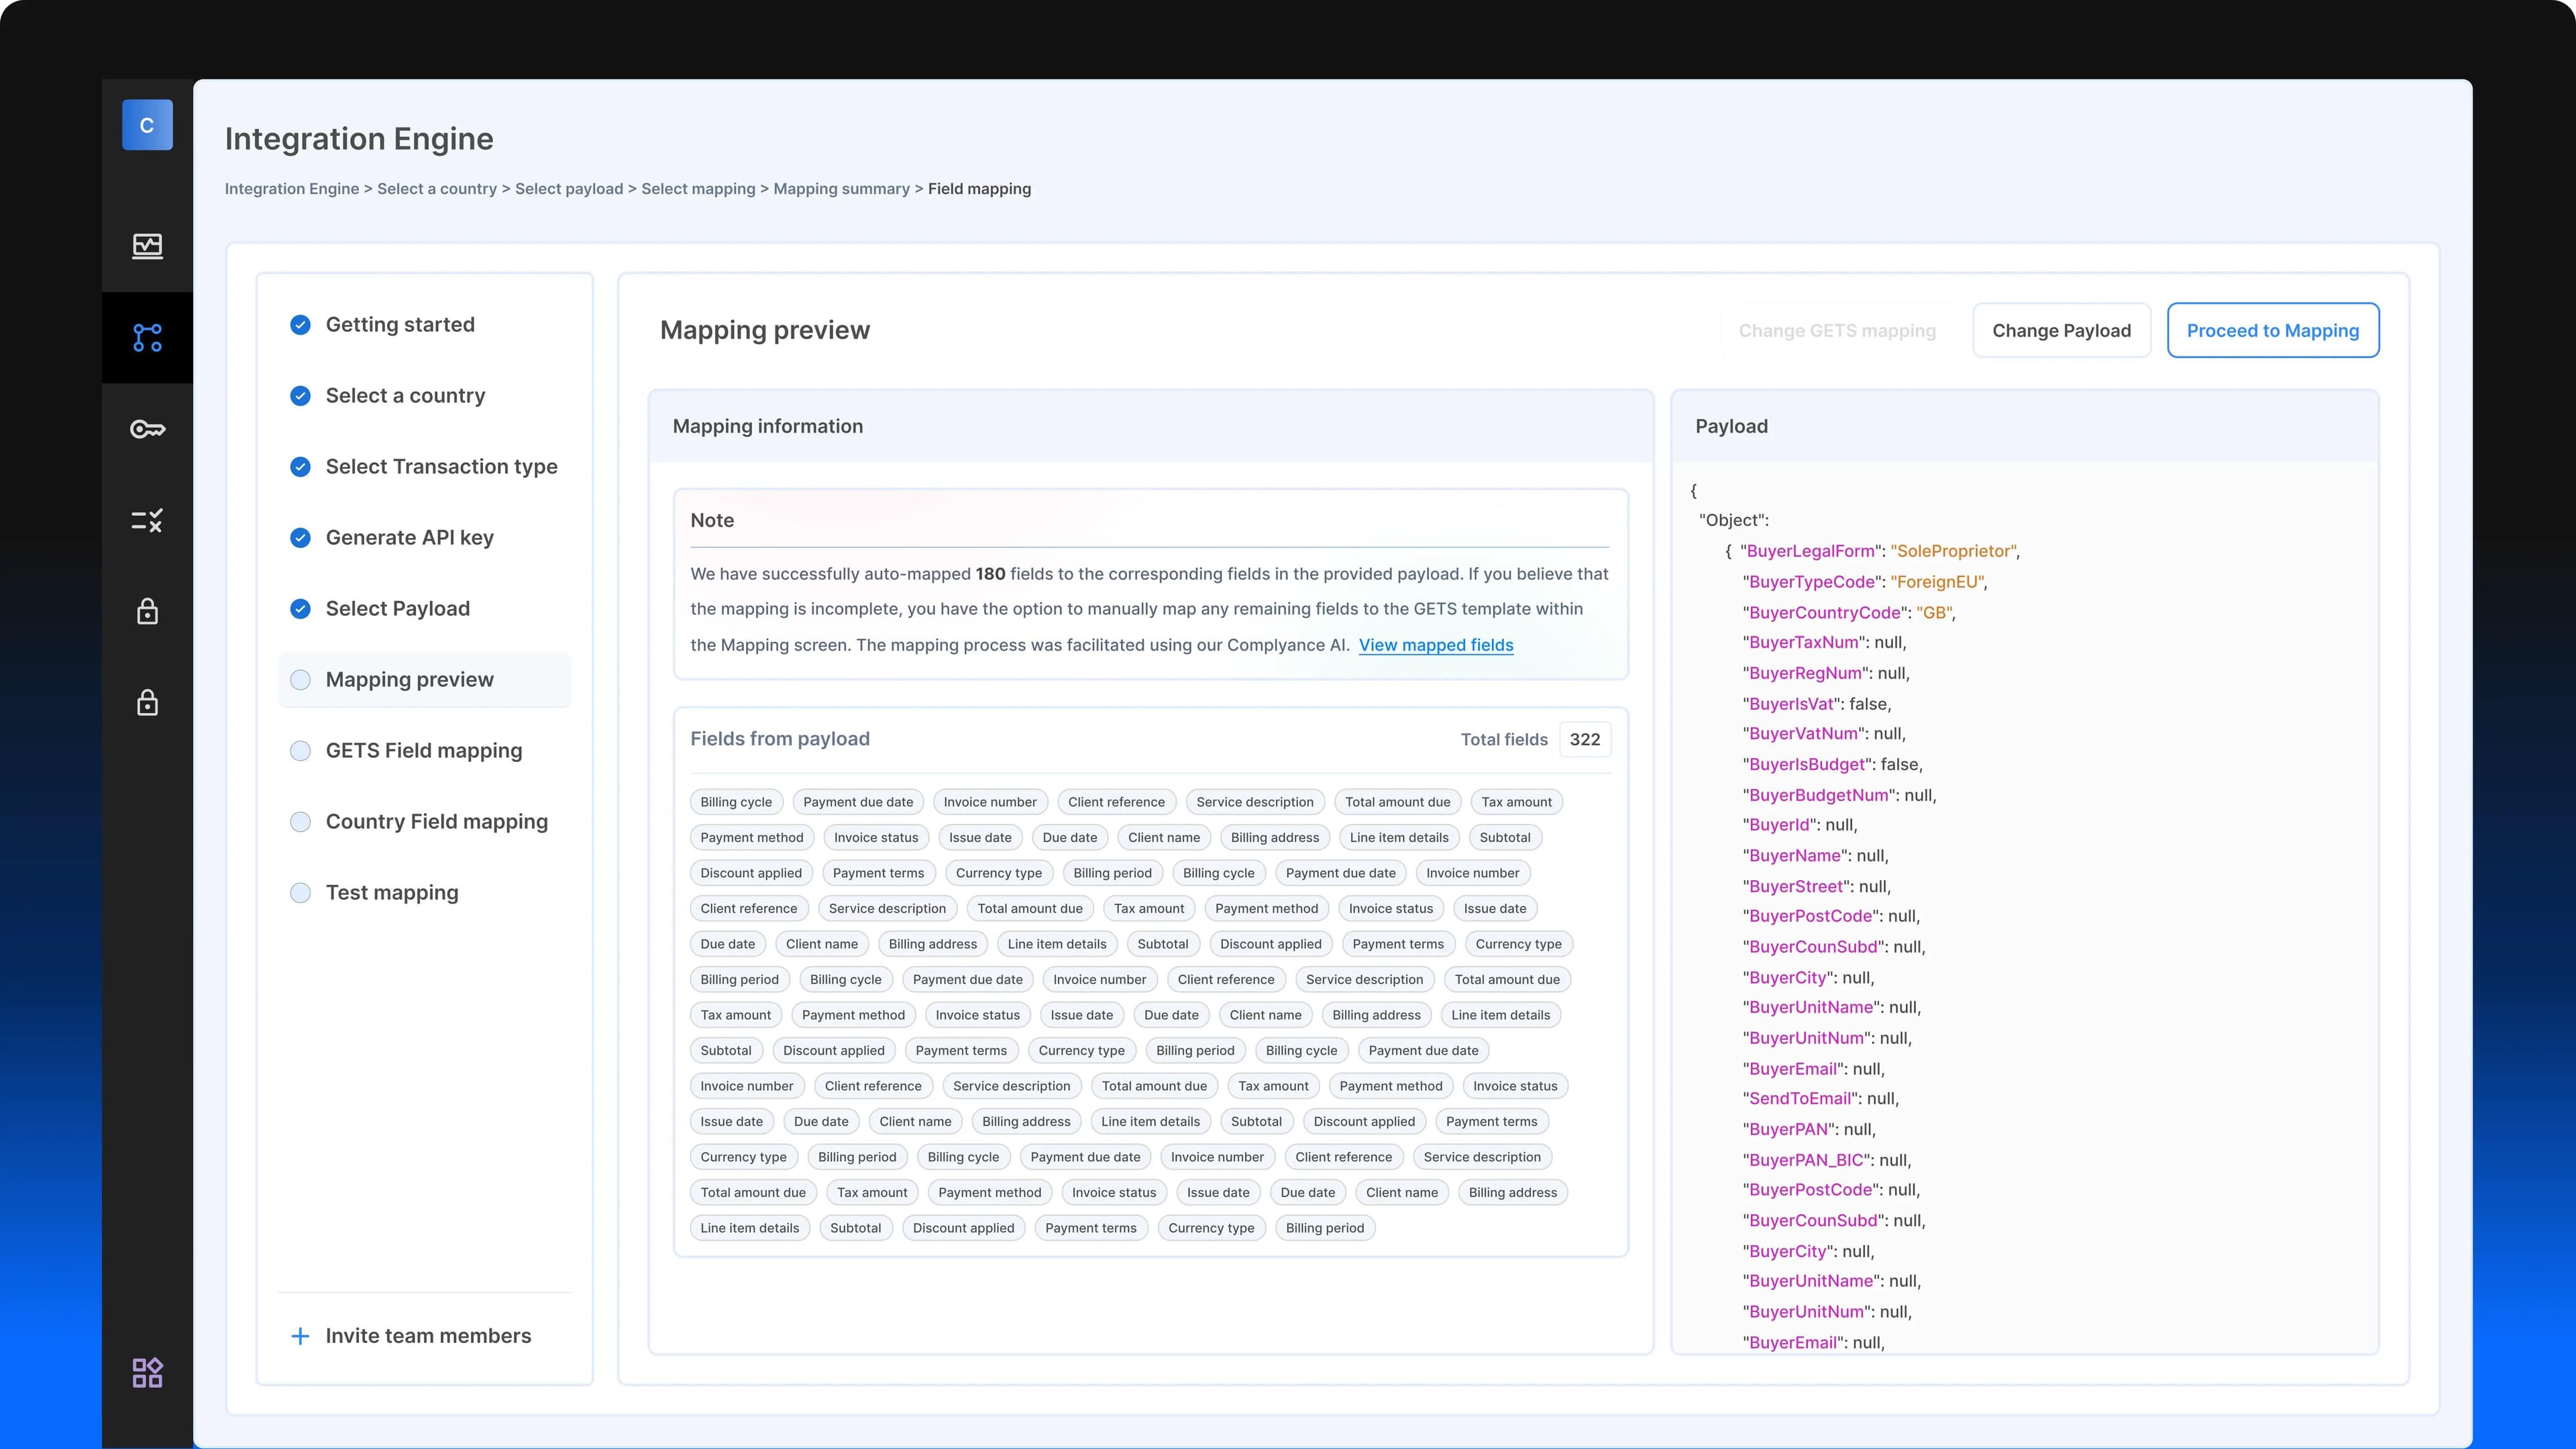Select the Integration Engine nodes icon

pyautogui.click(x=147, y=338)
